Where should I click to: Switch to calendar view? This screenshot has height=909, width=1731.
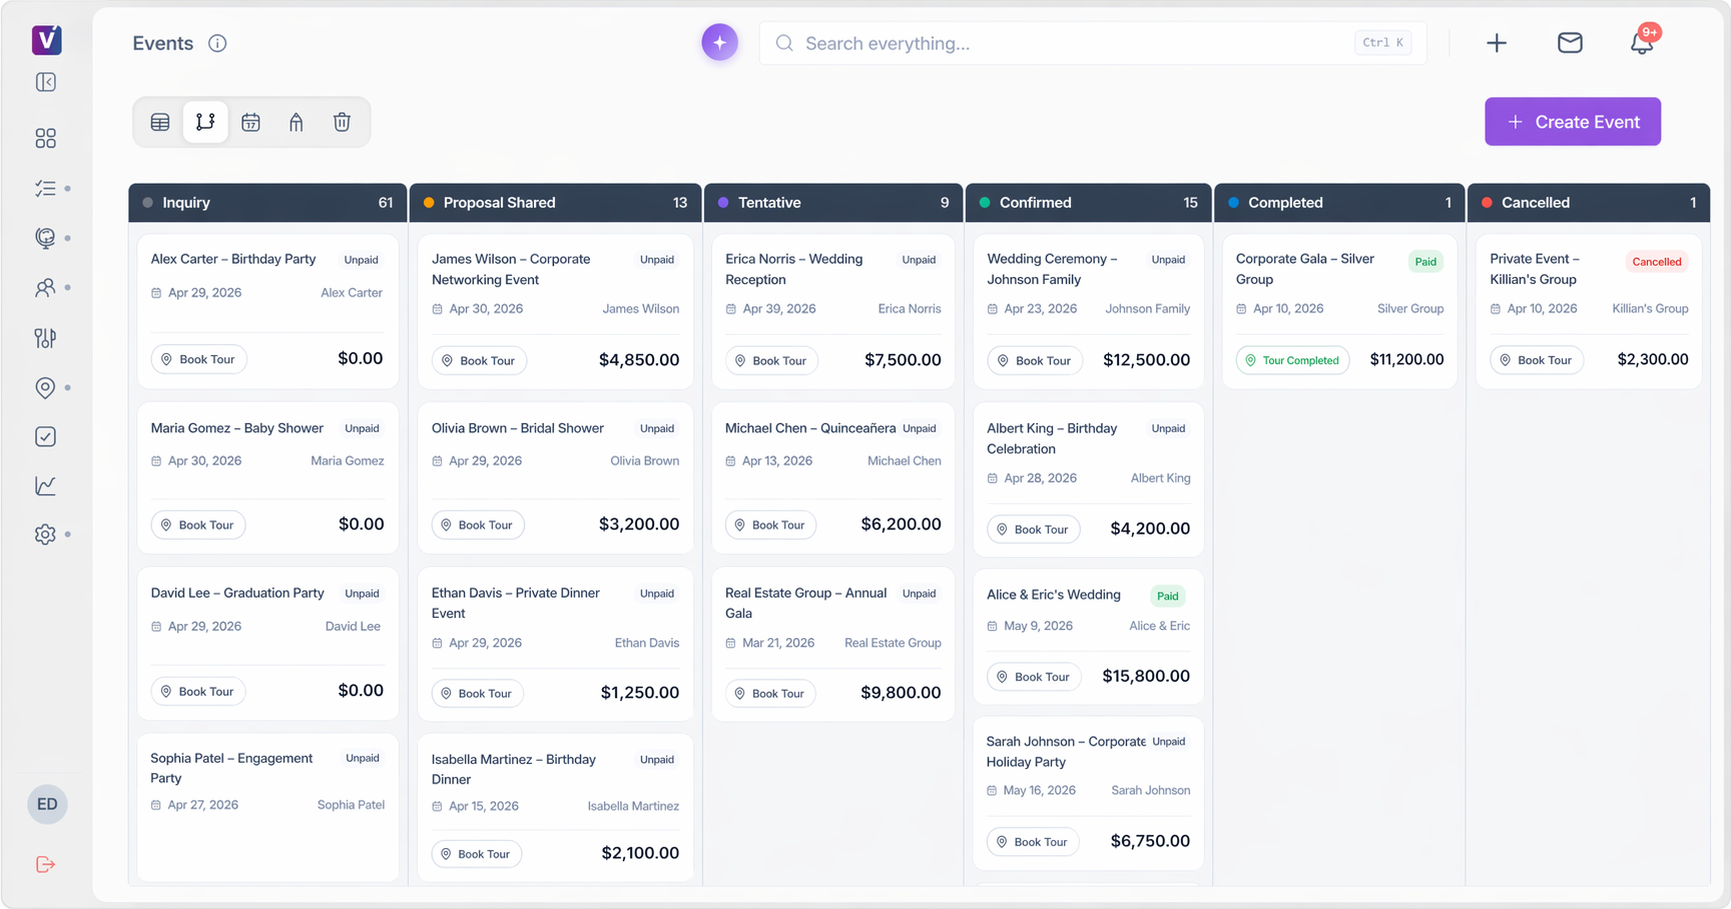coord(251,122)
